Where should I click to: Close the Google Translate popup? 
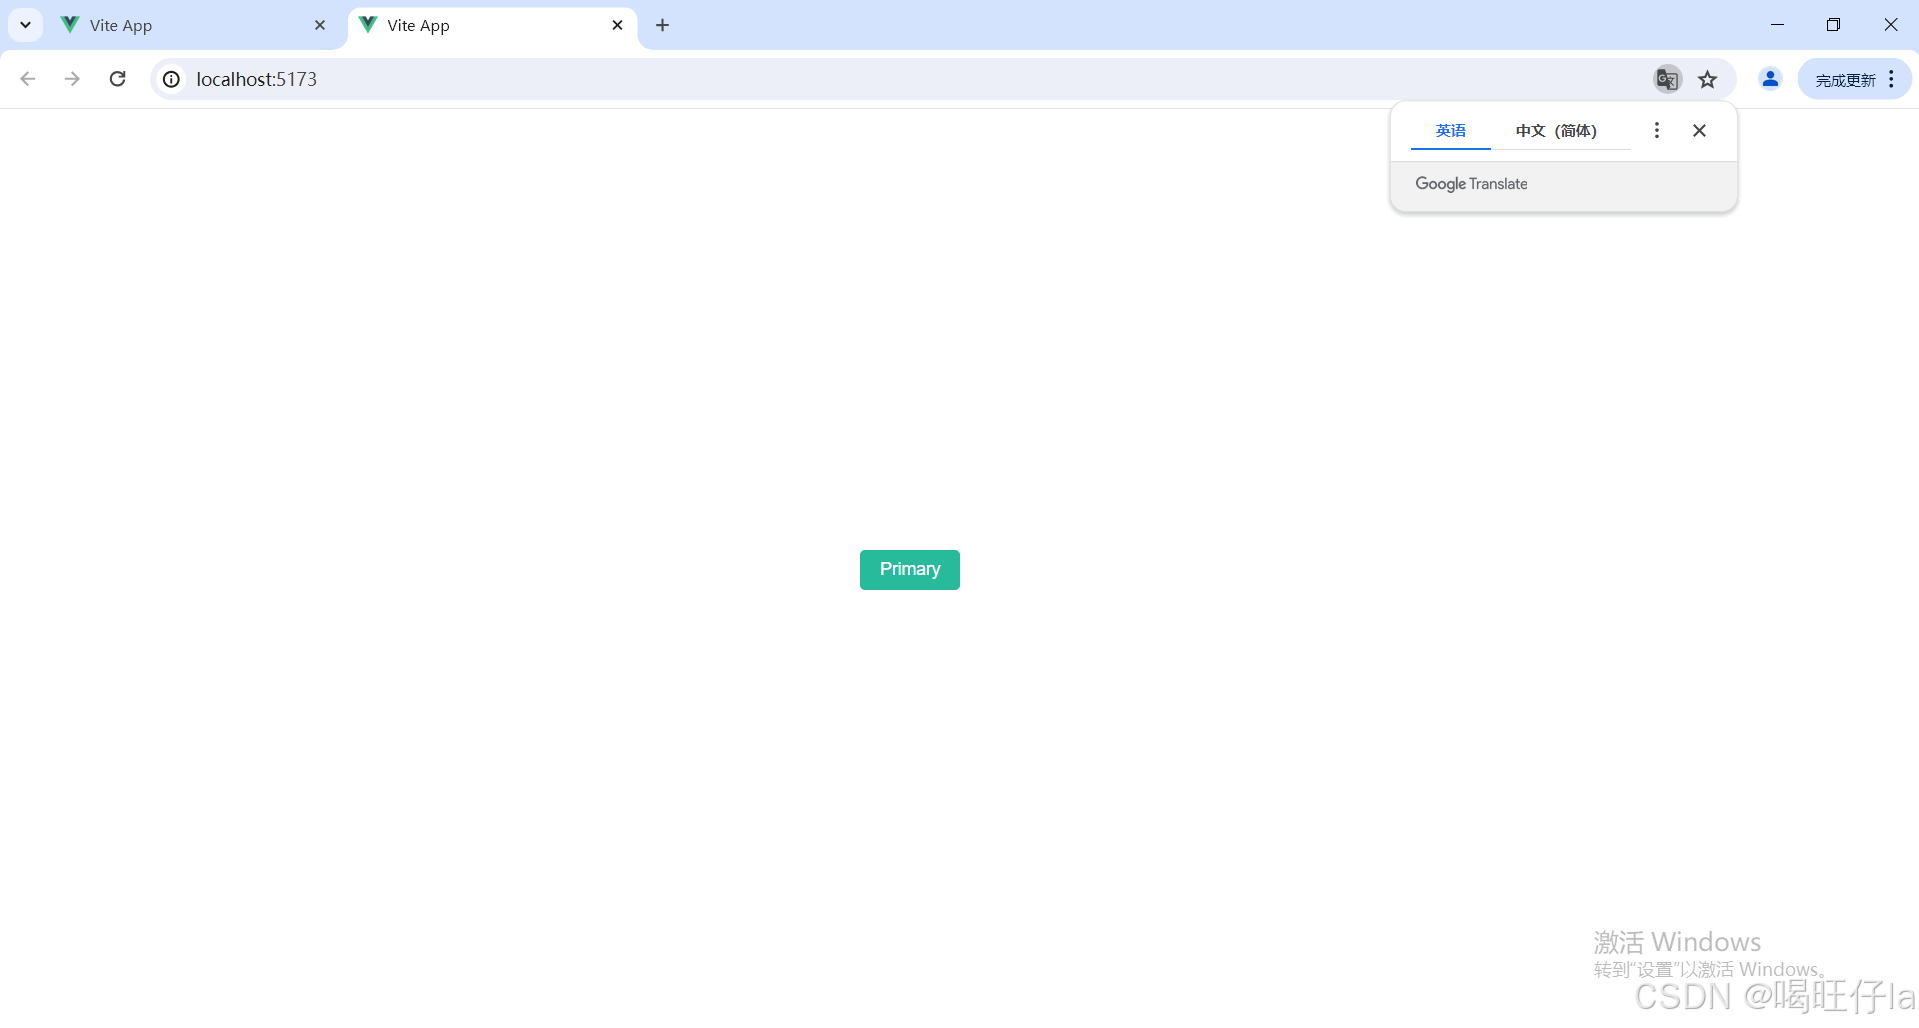tap(1699, 131)
